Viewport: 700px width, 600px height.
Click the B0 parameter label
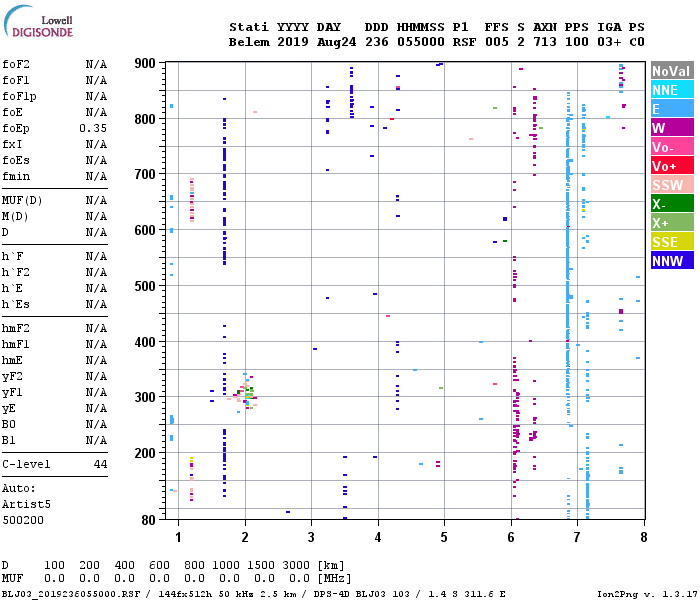pos(9,425)
